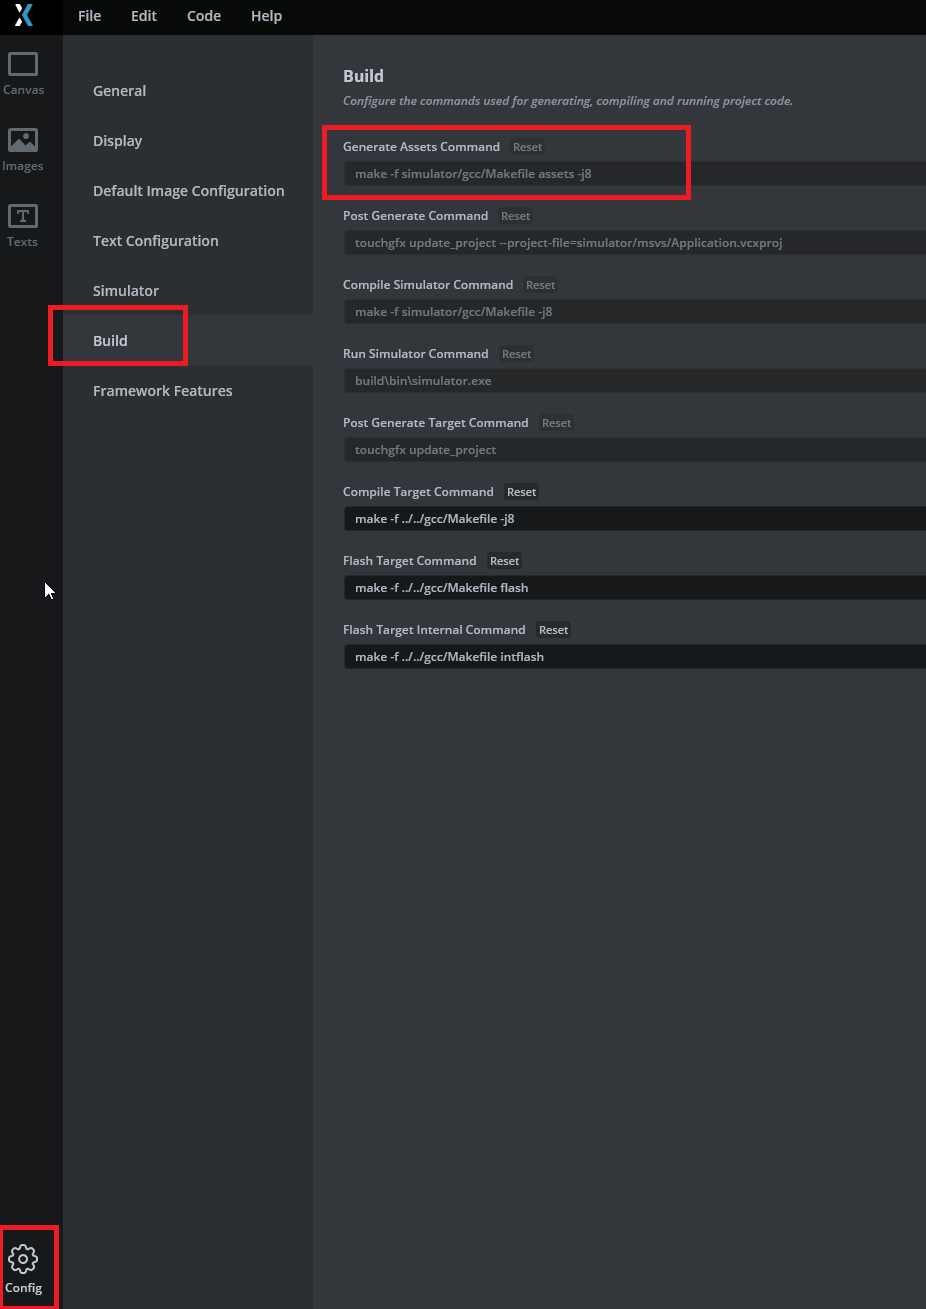Open the Texts panel

tap(23, 224)
